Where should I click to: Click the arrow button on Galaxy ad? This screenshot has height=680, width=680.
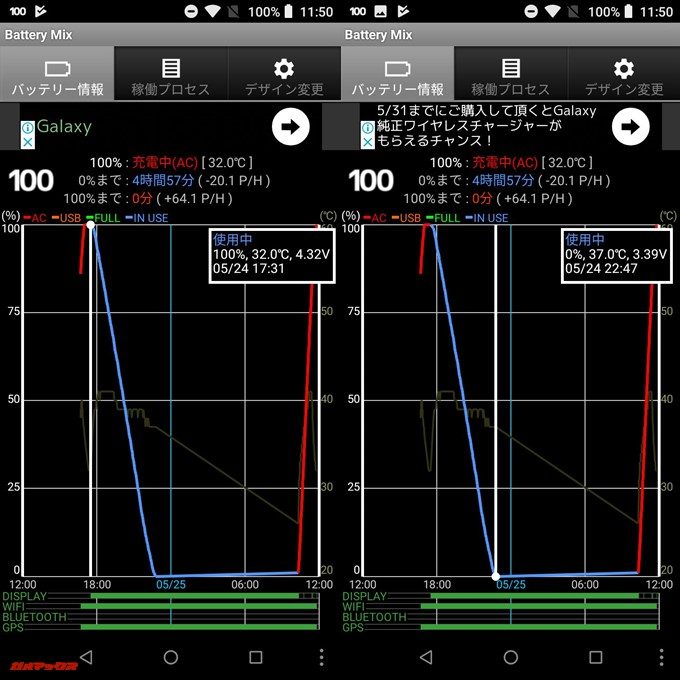coord(290,127)
